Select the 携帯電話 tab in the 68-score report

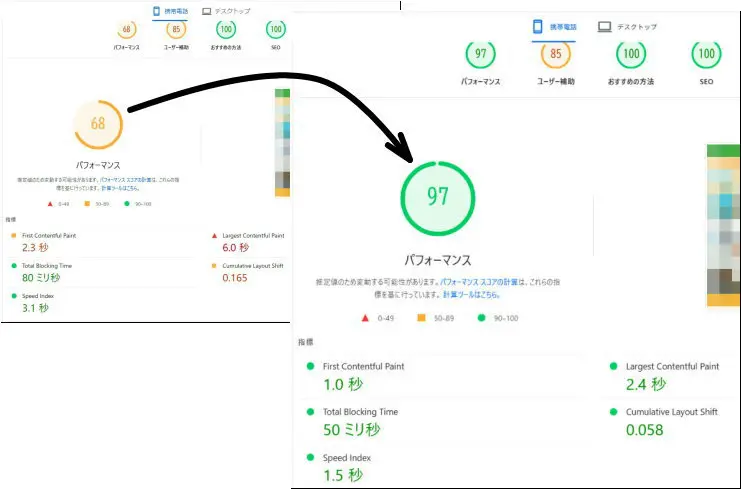[170, 11]
